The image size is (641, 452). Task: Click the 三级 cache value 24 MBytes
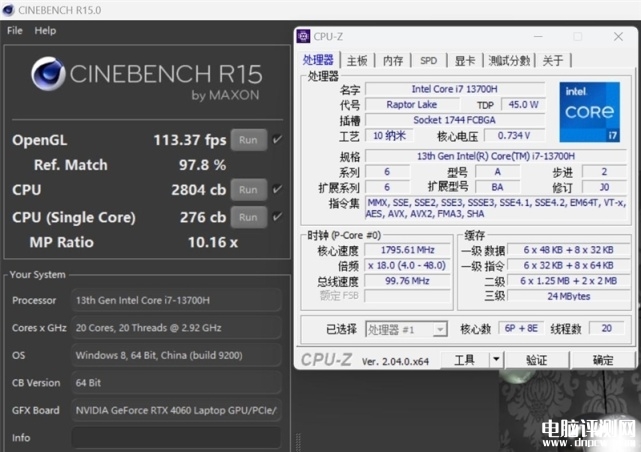click(x=569, y=296)
